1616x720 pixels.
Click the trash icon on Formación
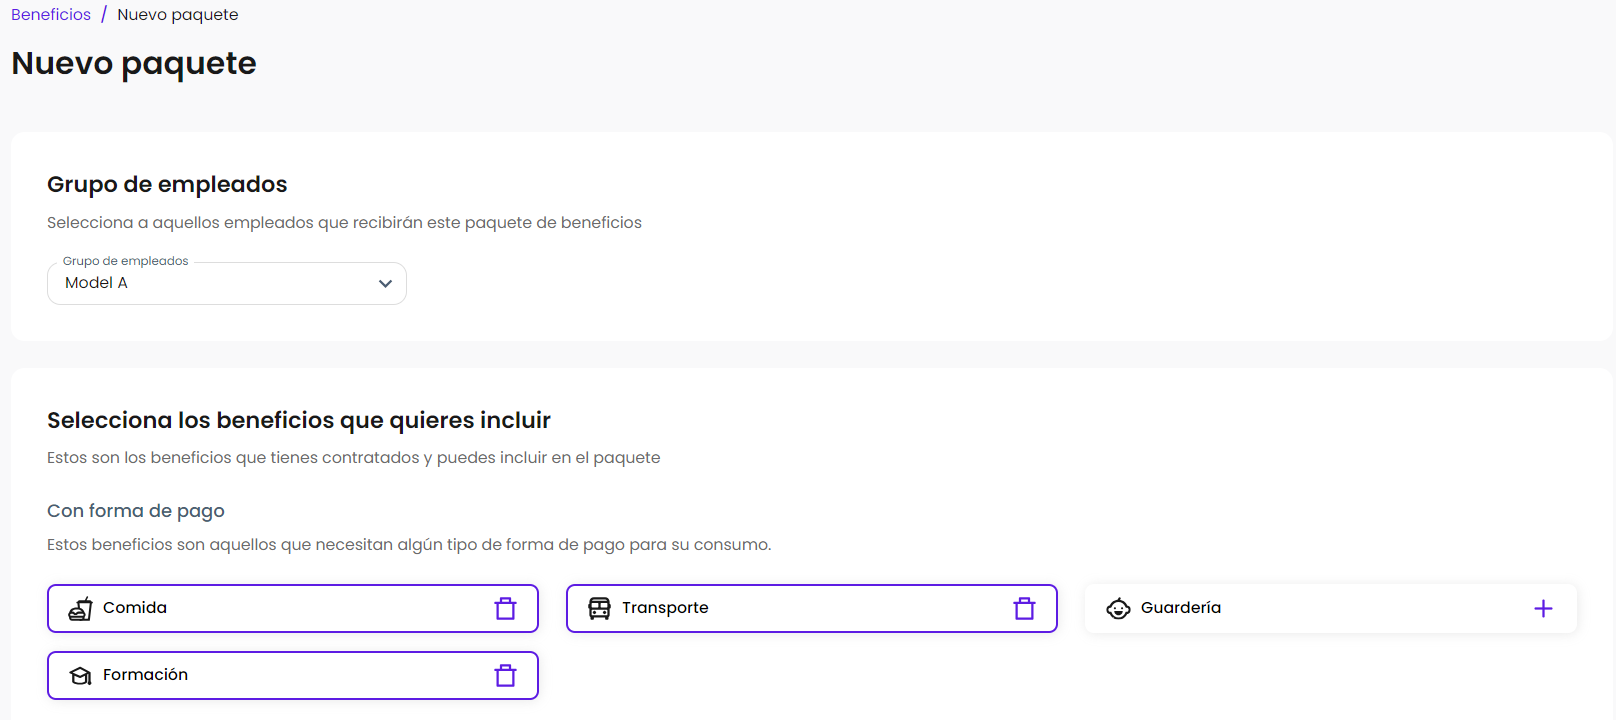pyautogui.click(x=505, y=676)
